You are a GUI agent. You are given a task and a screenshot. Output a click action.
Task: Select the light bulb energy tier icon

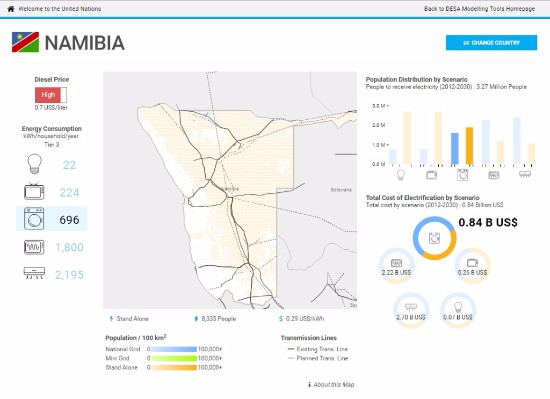[x=34, y=164]
